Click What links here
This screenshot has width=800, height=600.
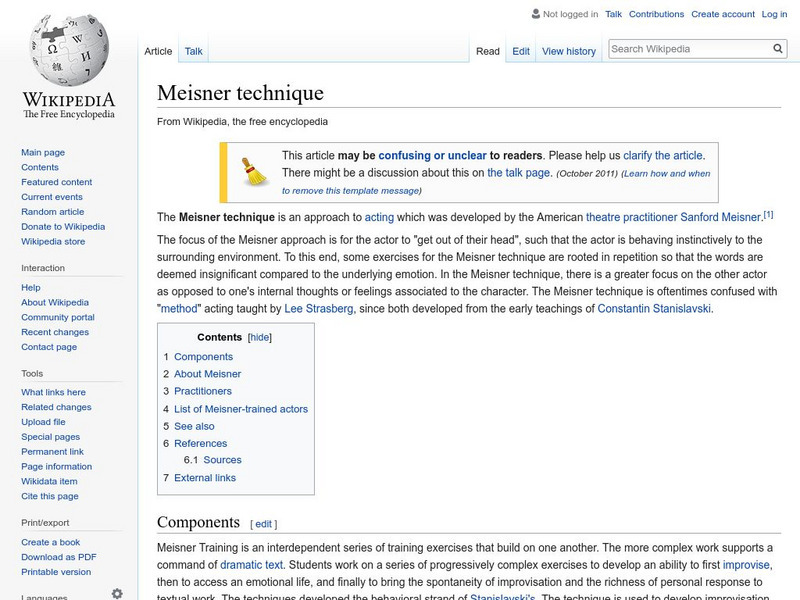click(x=53, y=392)
